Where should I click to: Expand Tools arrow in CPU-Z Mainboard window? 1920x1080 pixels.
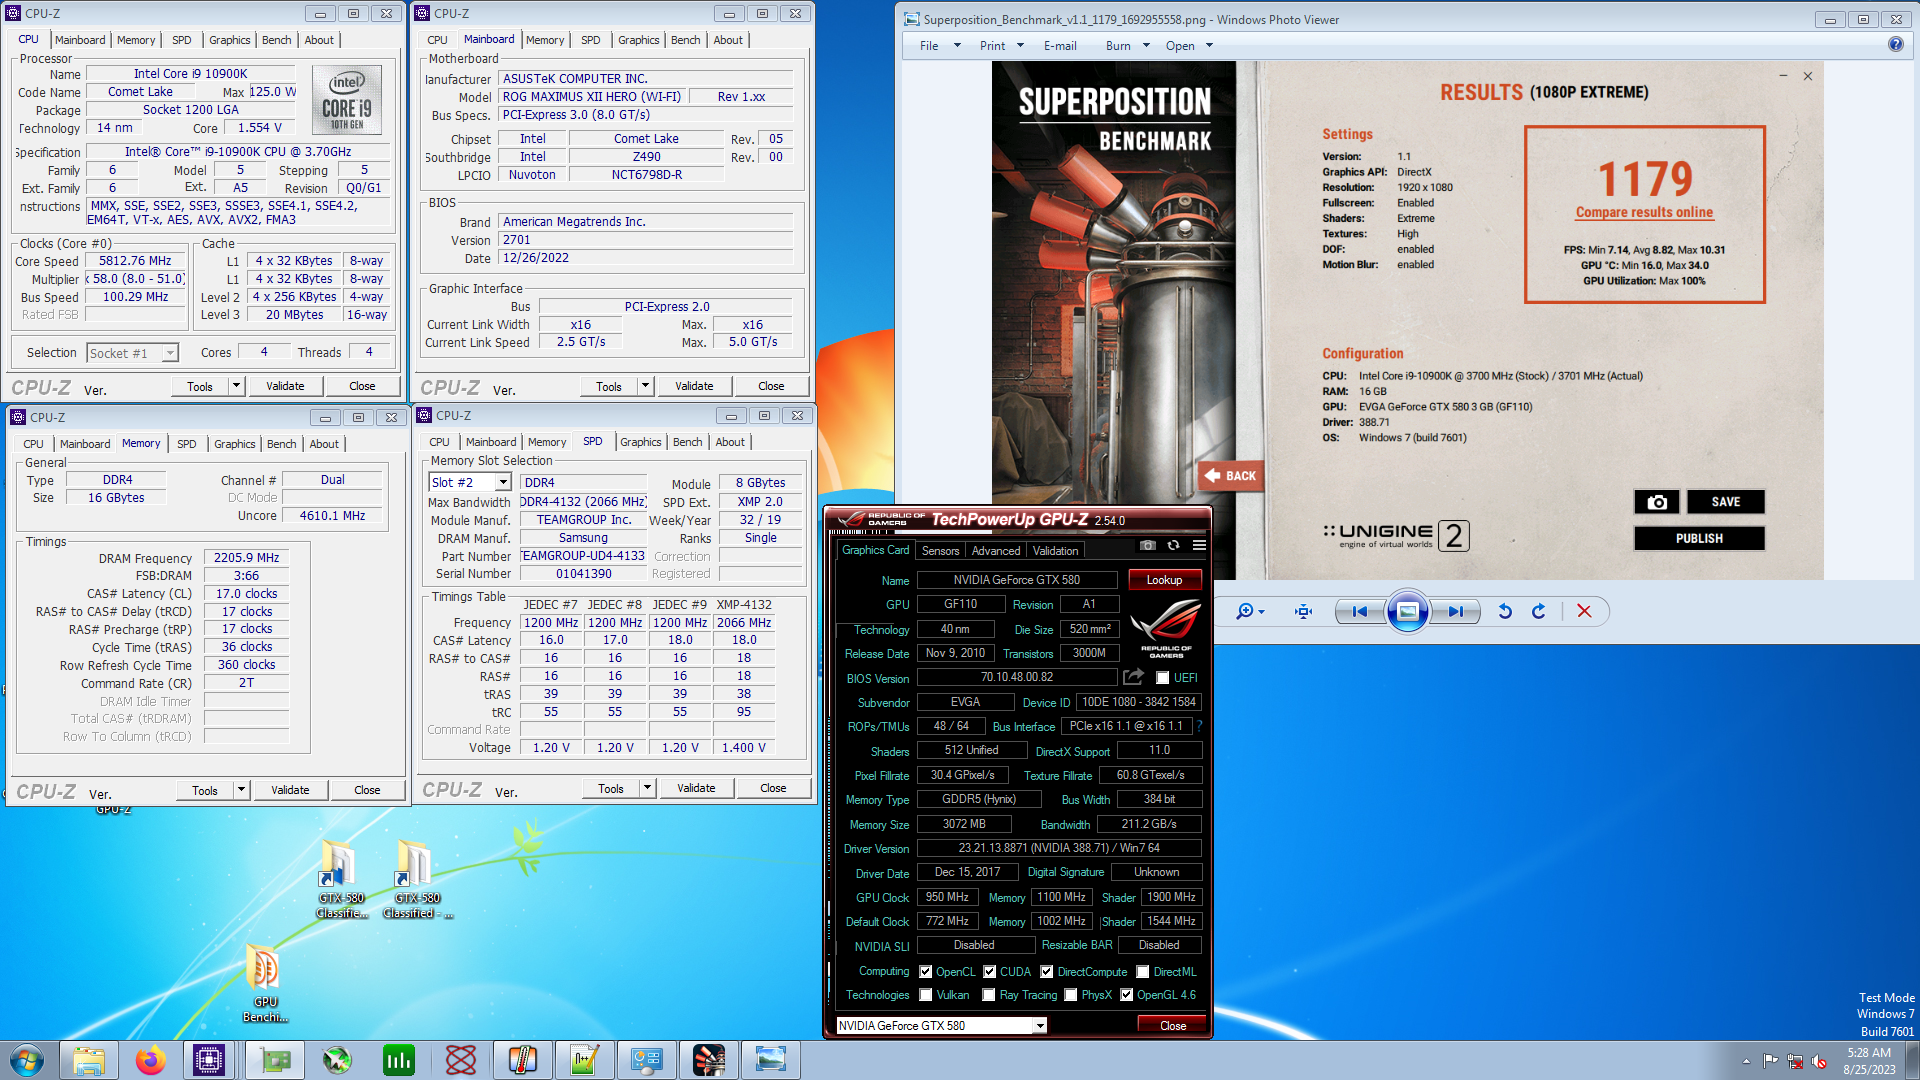[x=646, y=386]
